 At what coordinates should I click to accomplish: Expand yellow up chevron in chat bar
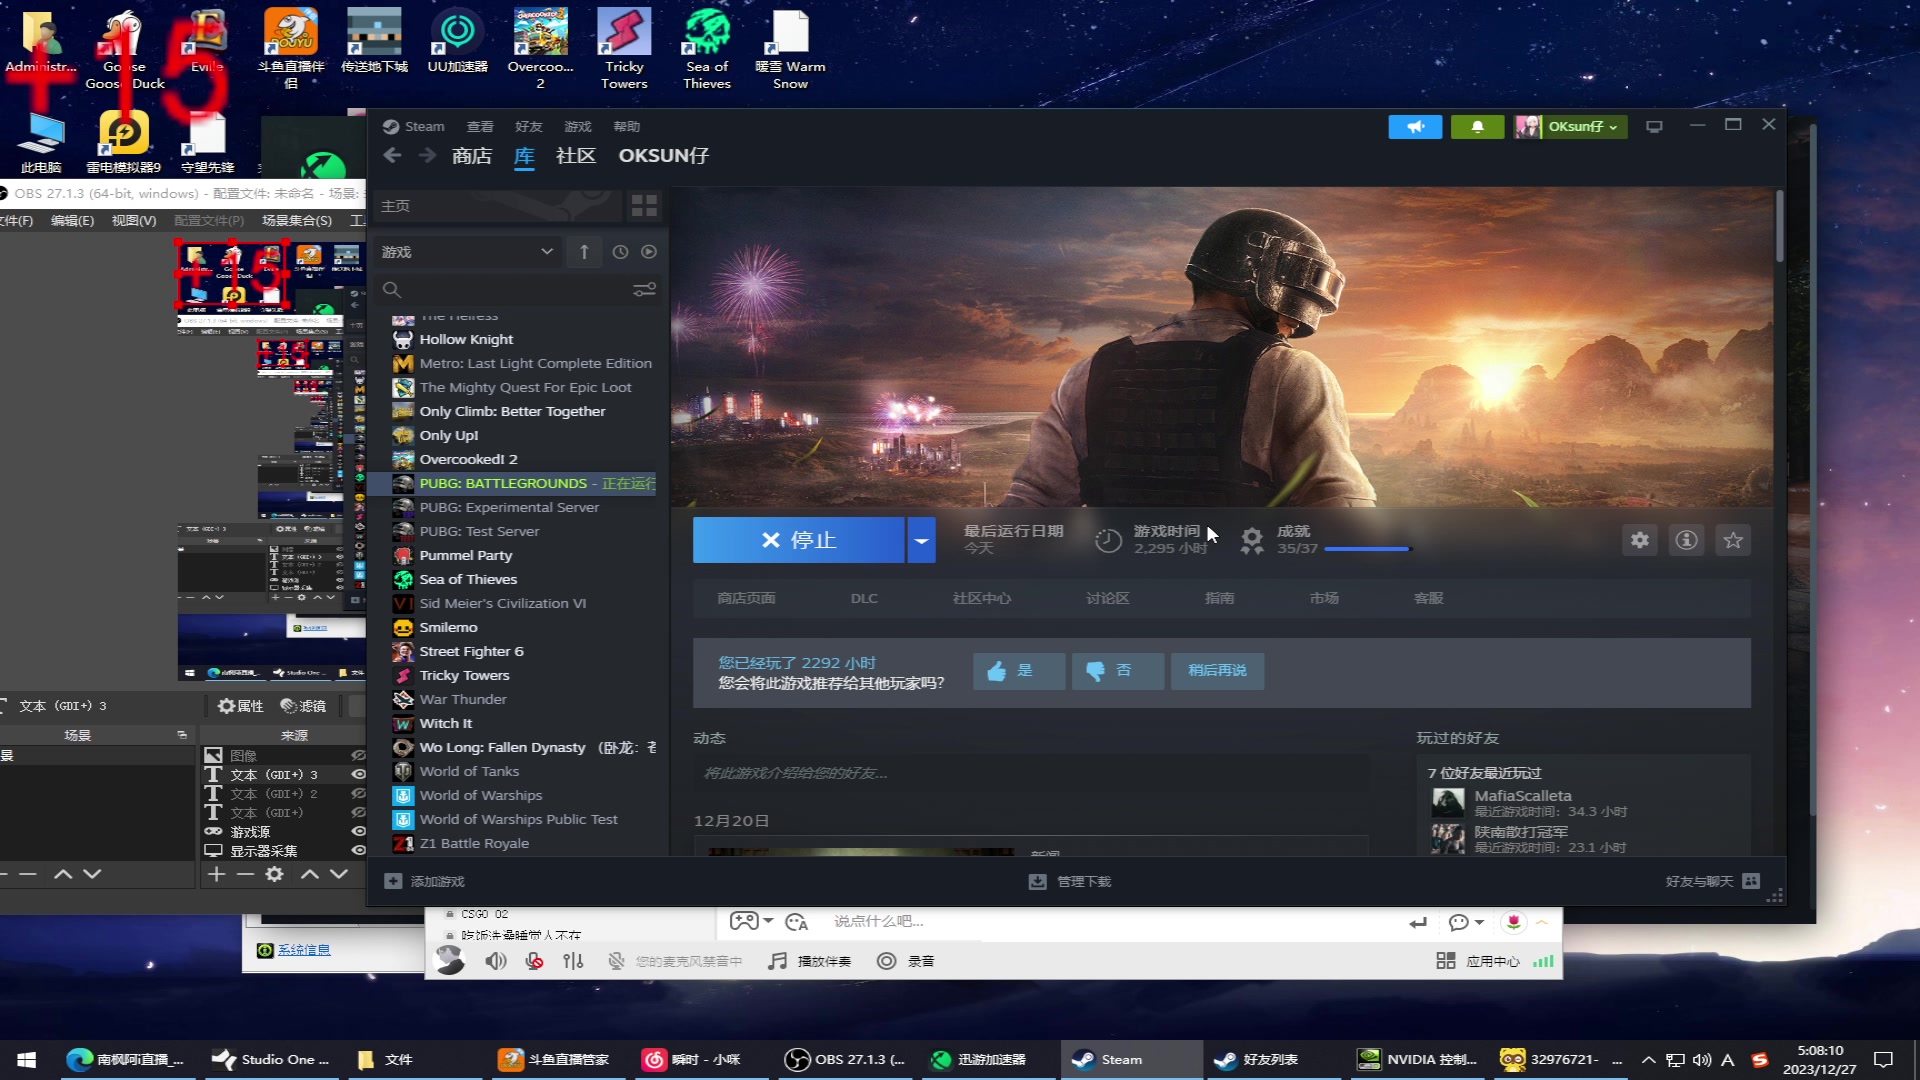point(1542,922)
